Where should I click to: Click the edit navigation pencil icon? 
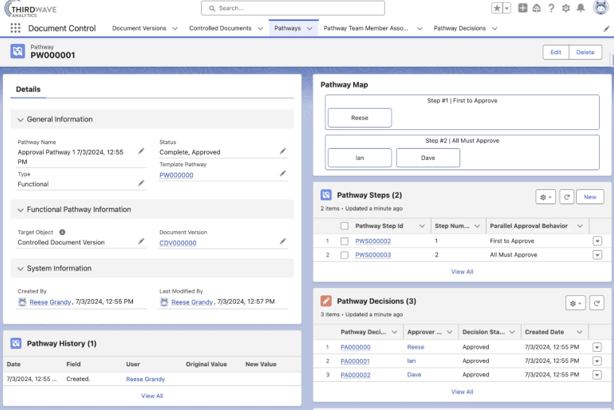606,28
